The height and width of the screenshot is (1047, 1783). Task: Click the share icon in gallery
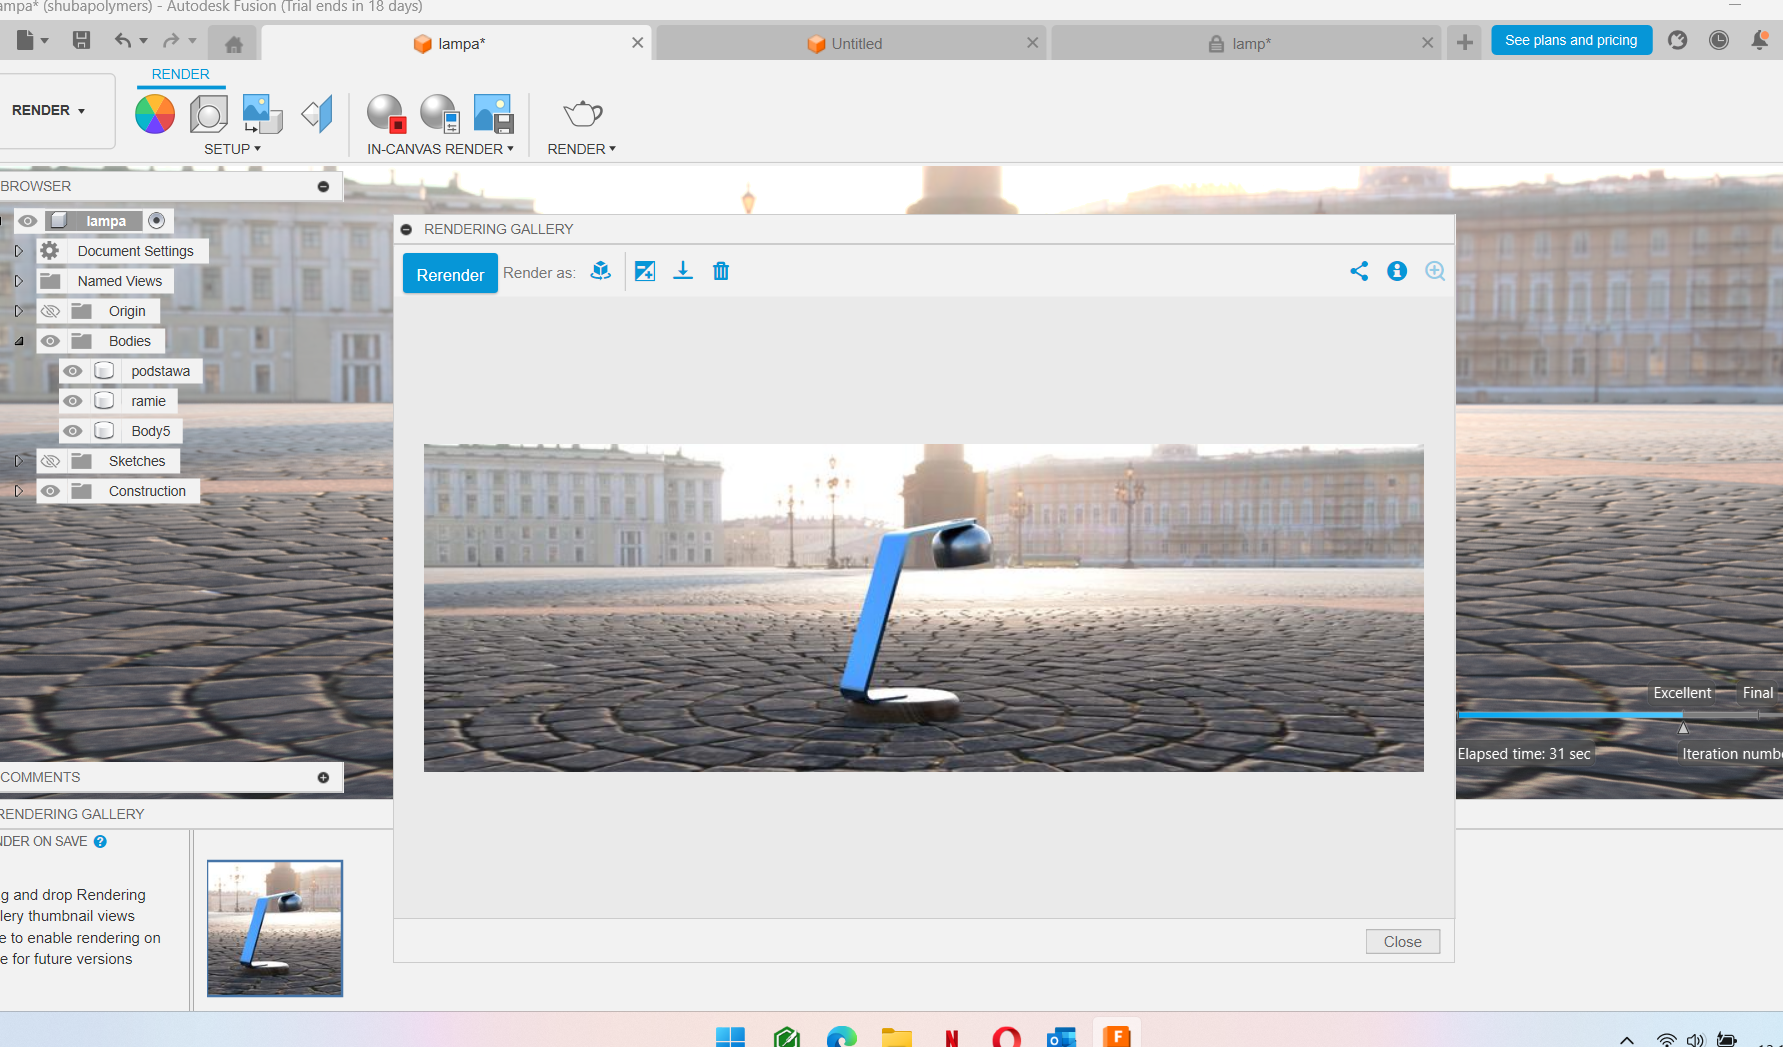pyautogui.click(x=1359, y=271)
